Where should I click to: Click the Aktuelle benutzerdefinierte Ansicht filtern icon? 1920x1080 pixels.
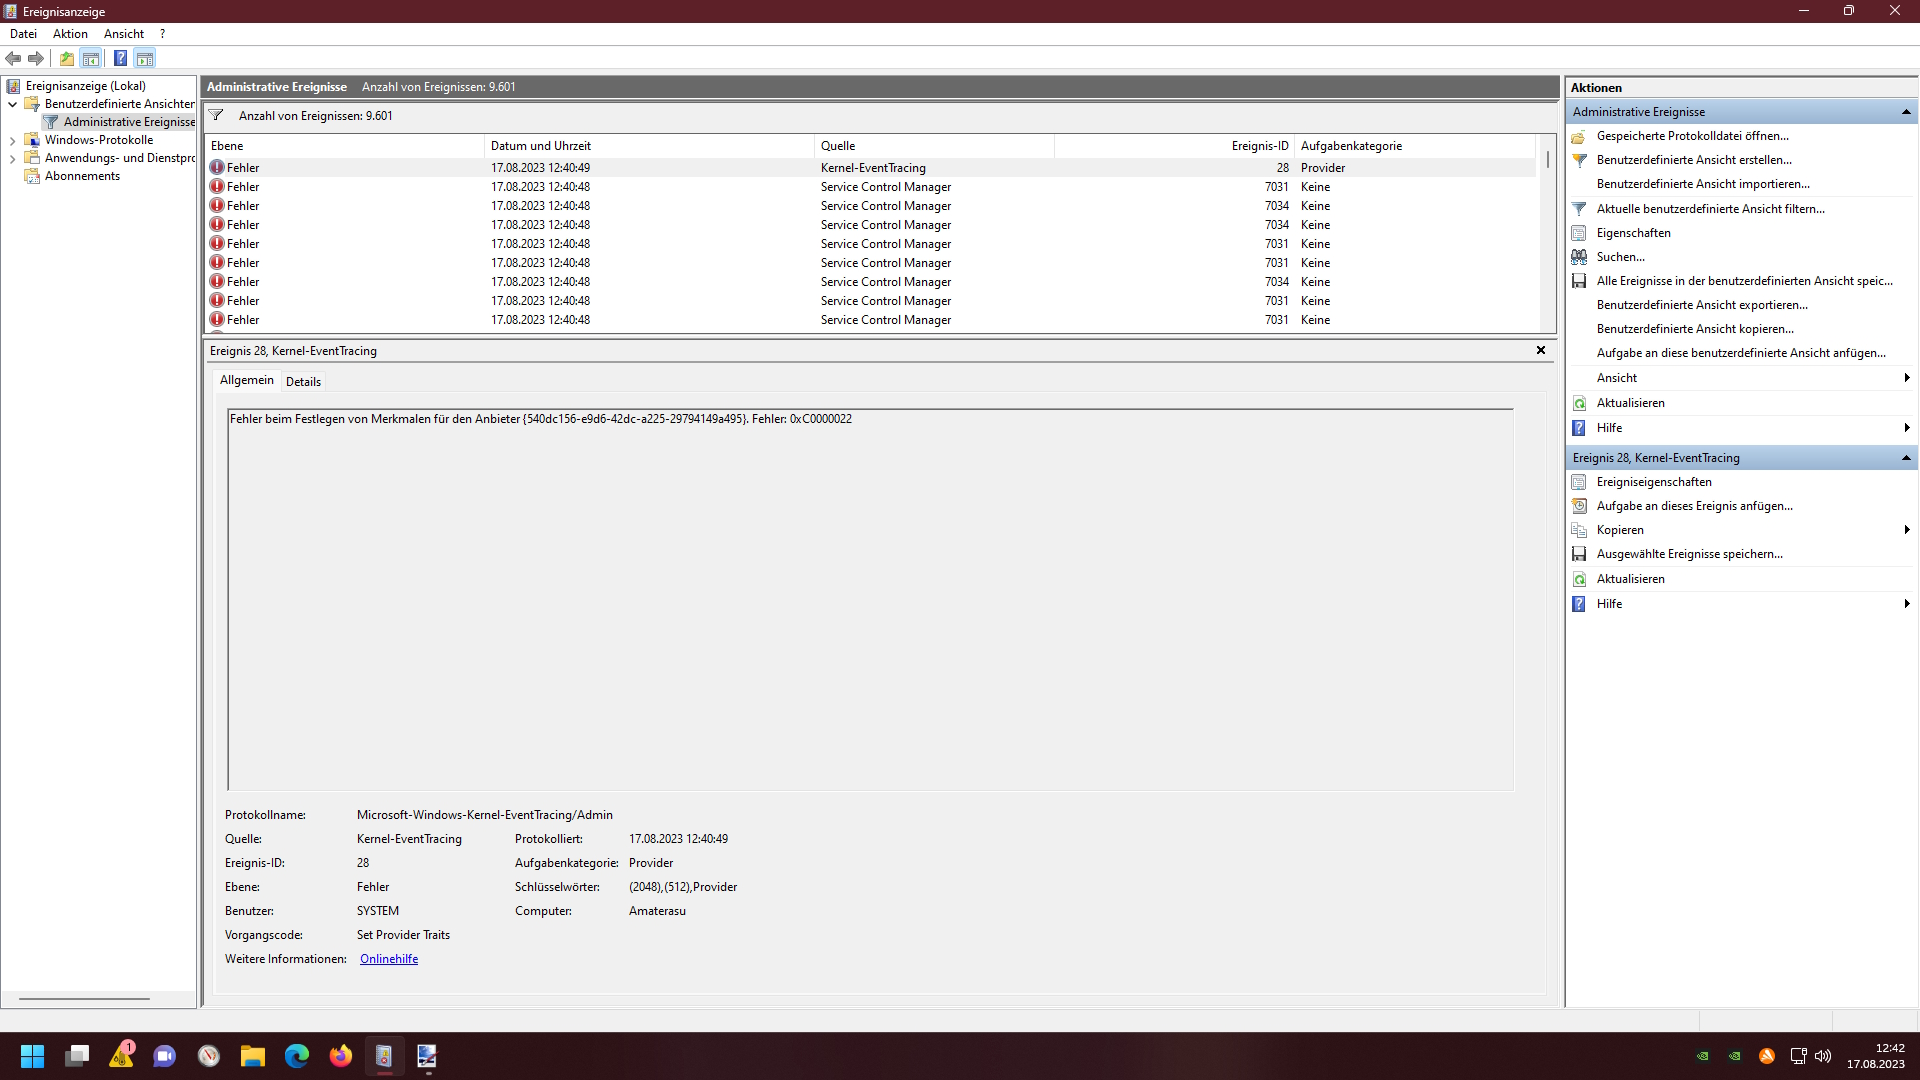(x=1579, y=209)
